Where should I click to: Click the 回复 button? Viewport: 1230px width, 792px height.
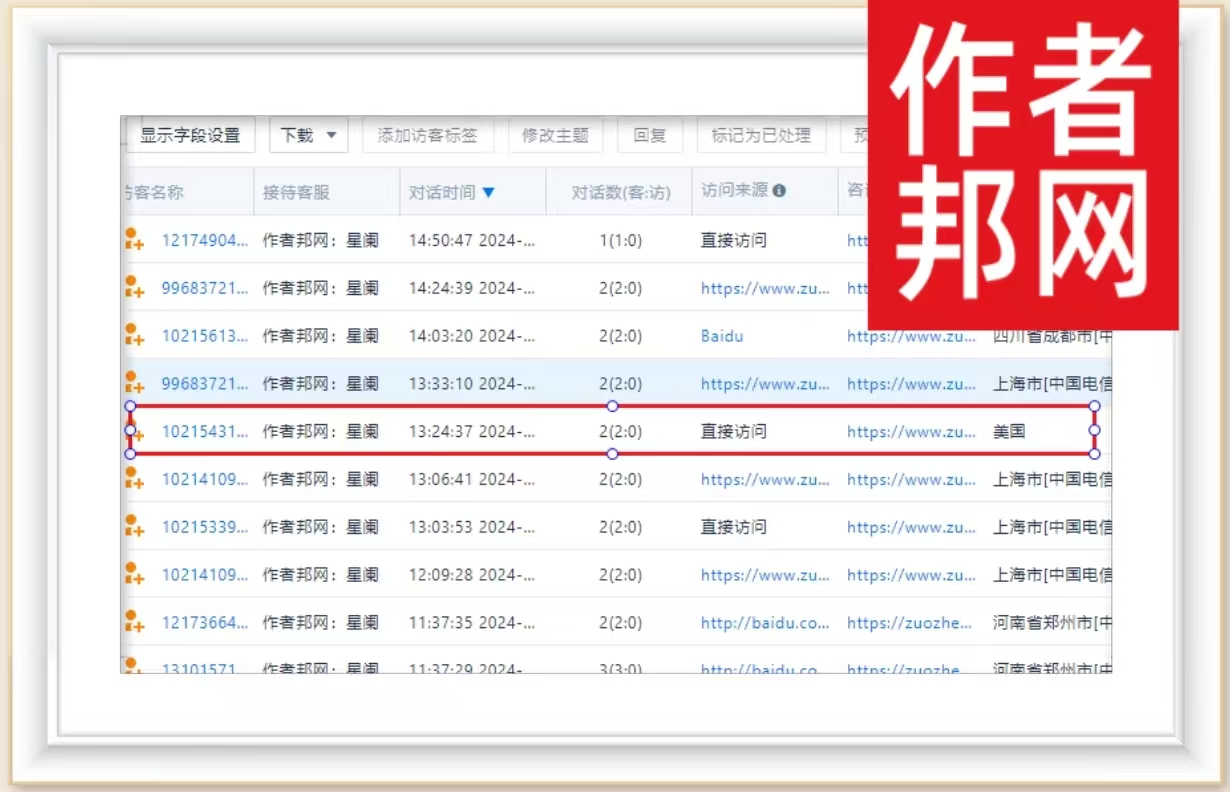[649, 136]
